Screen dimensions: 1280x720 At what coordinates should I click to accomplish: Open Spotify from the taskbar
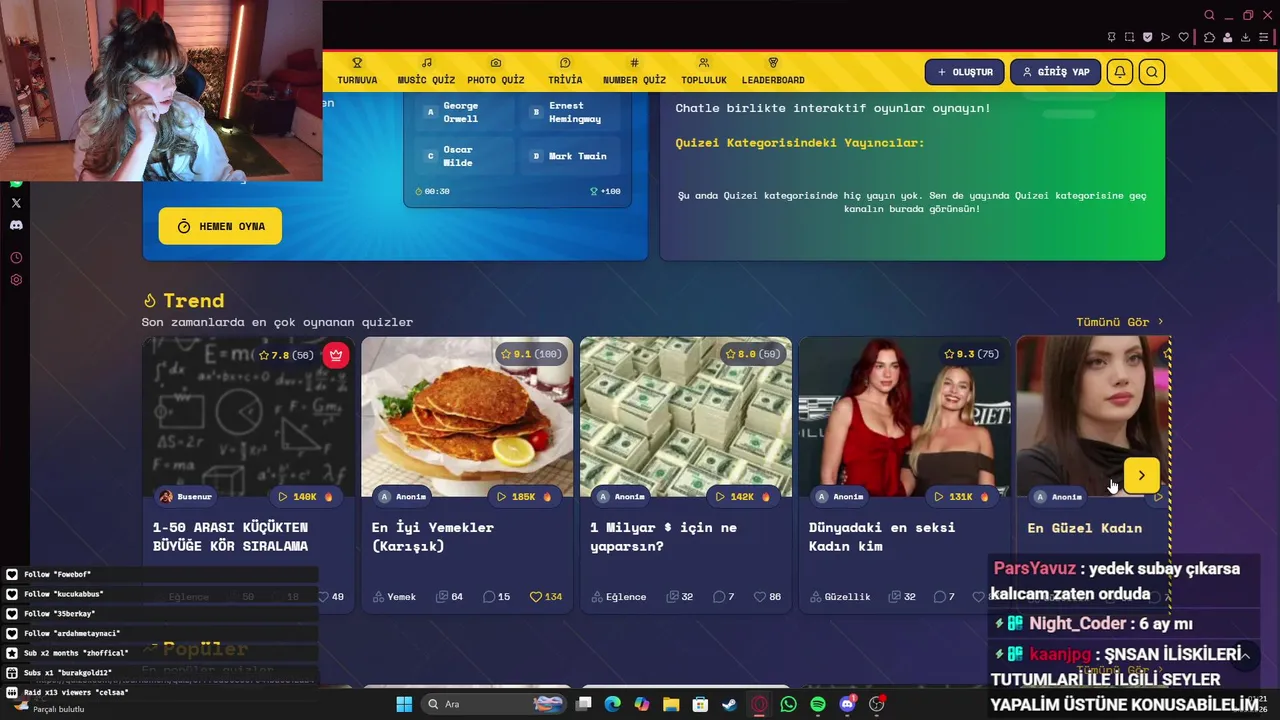click(818, 704)
